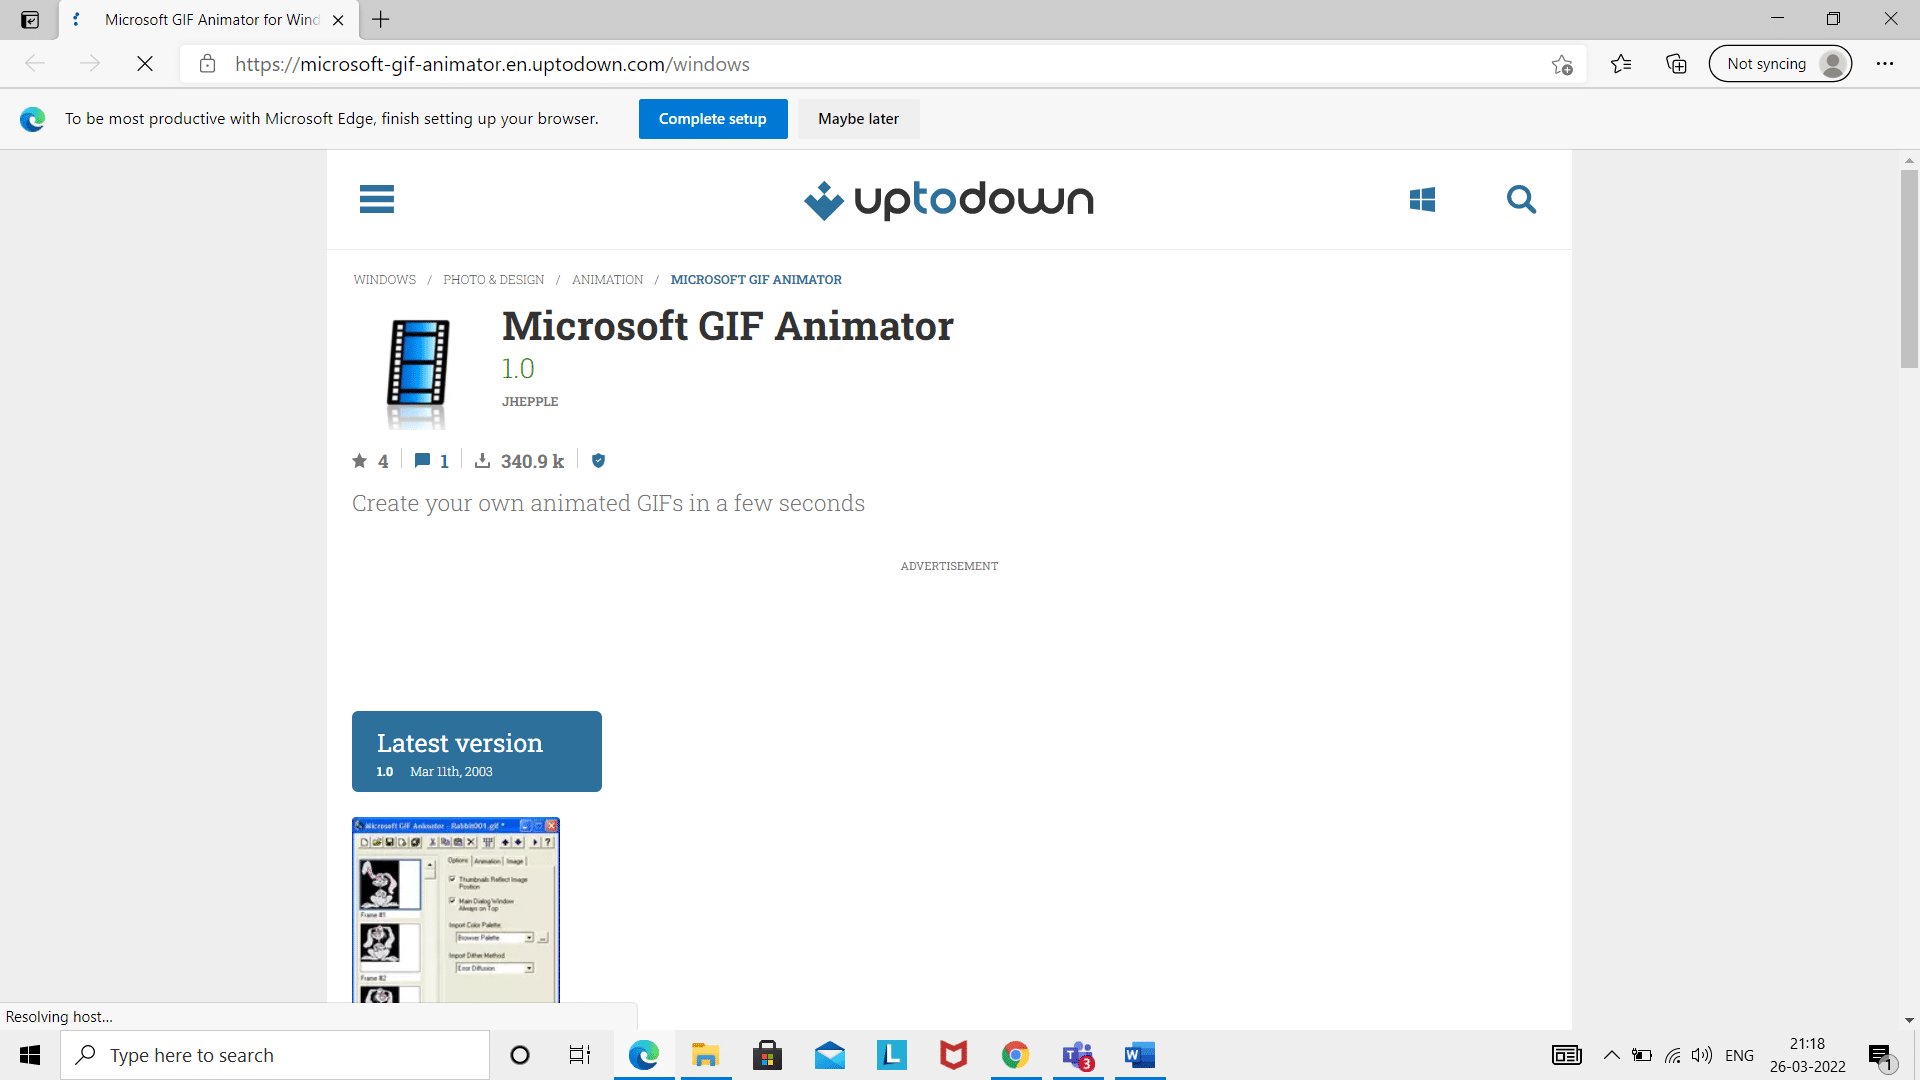Click the McAfee antivirus taskbar icon
Image resolution: width=1920 pixels, height=1080 pixels.
click(x=953, y=1054)
